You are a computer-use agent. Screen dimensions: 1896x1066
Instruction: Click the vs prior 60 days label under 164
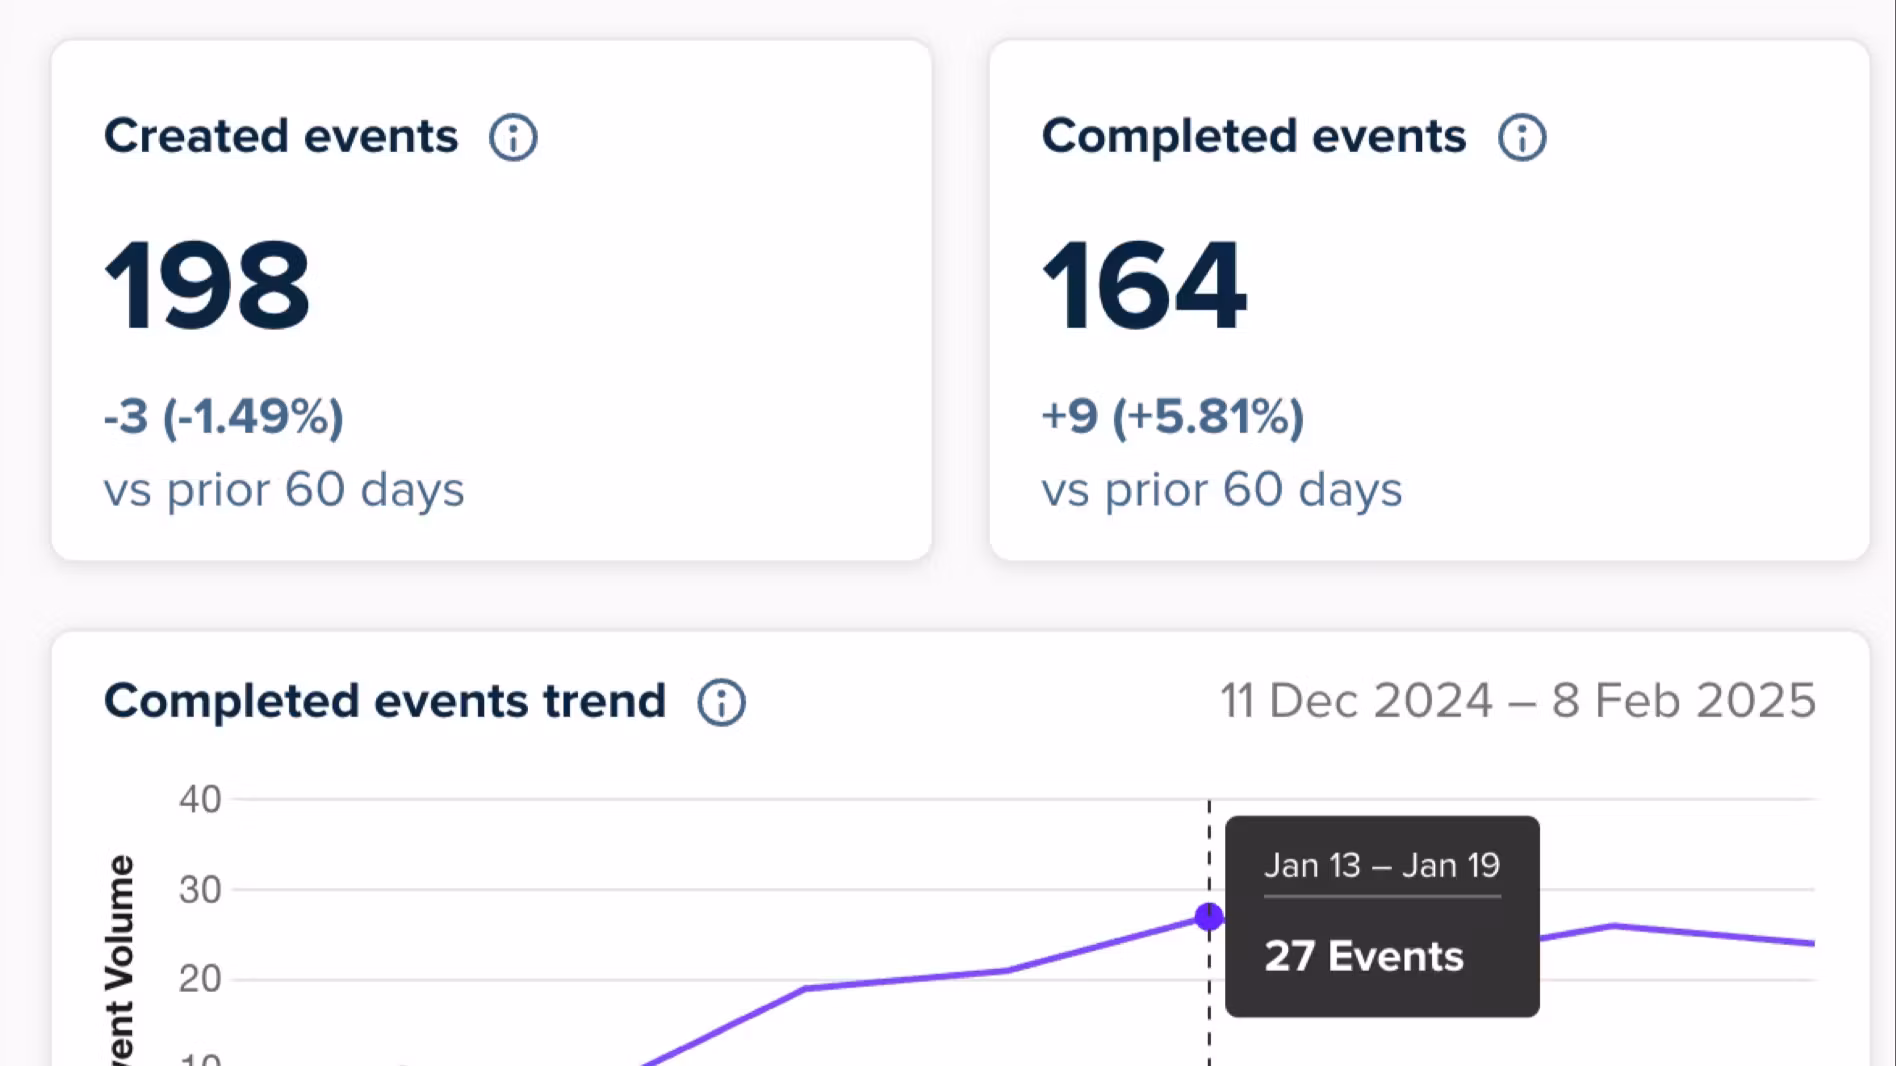click(1222, 489)
